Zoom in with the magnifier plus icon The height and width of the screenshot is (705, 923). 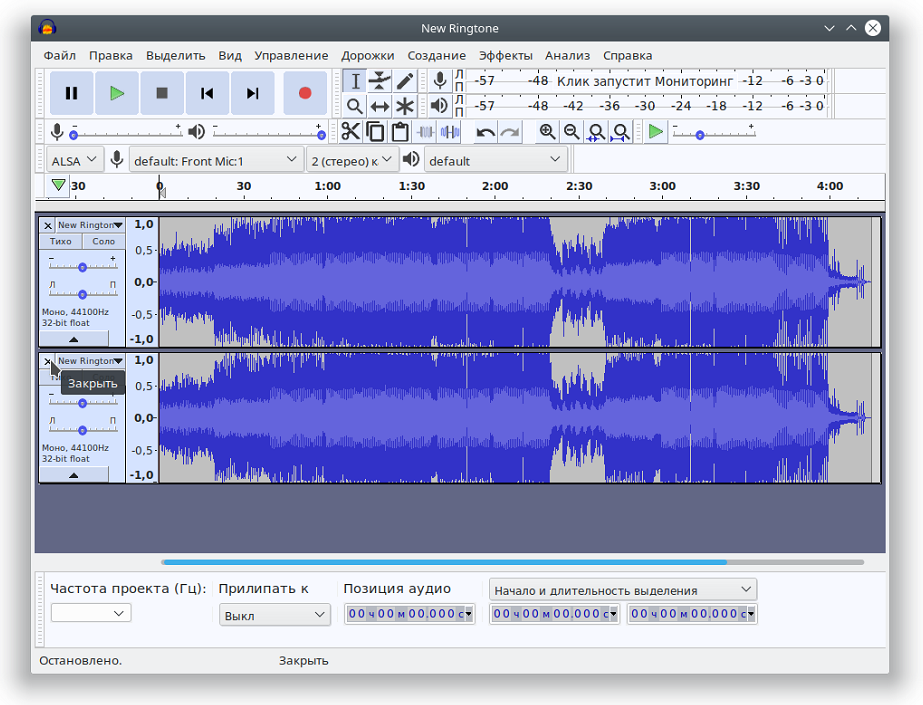[547, 132]
